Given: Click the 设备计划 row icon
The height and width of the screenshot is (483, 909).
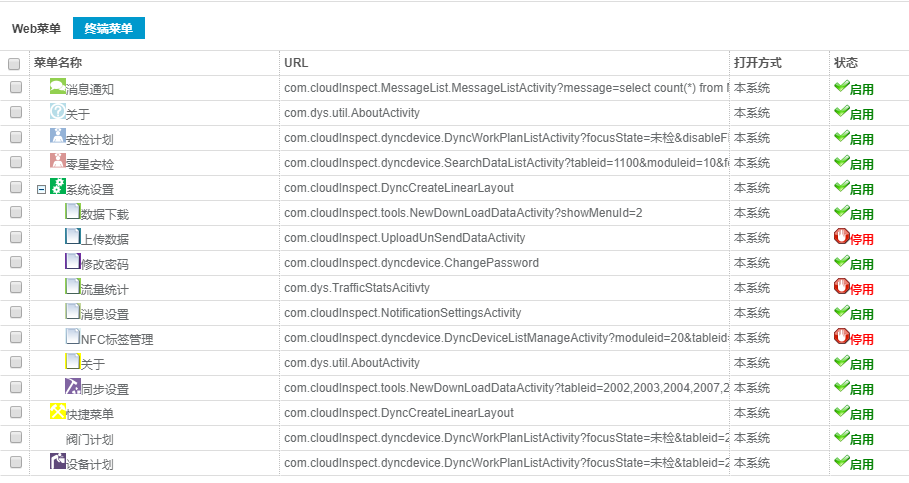Looking at the screenshot, I should click(57, 462).
